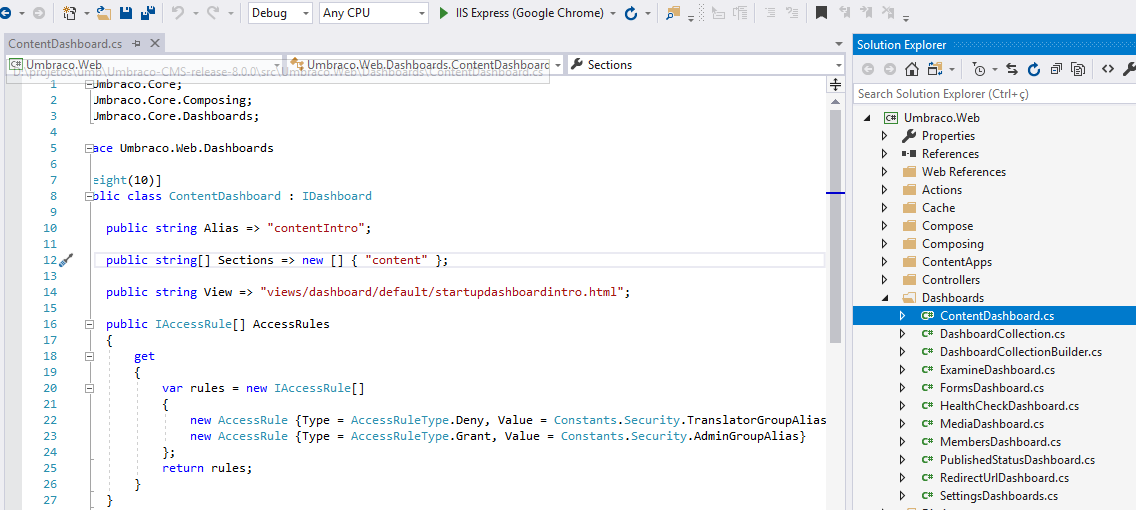Close the ContentDashboard.cs tab
The width and height of the screenshot is (1136, 510).
click(154, 44)
